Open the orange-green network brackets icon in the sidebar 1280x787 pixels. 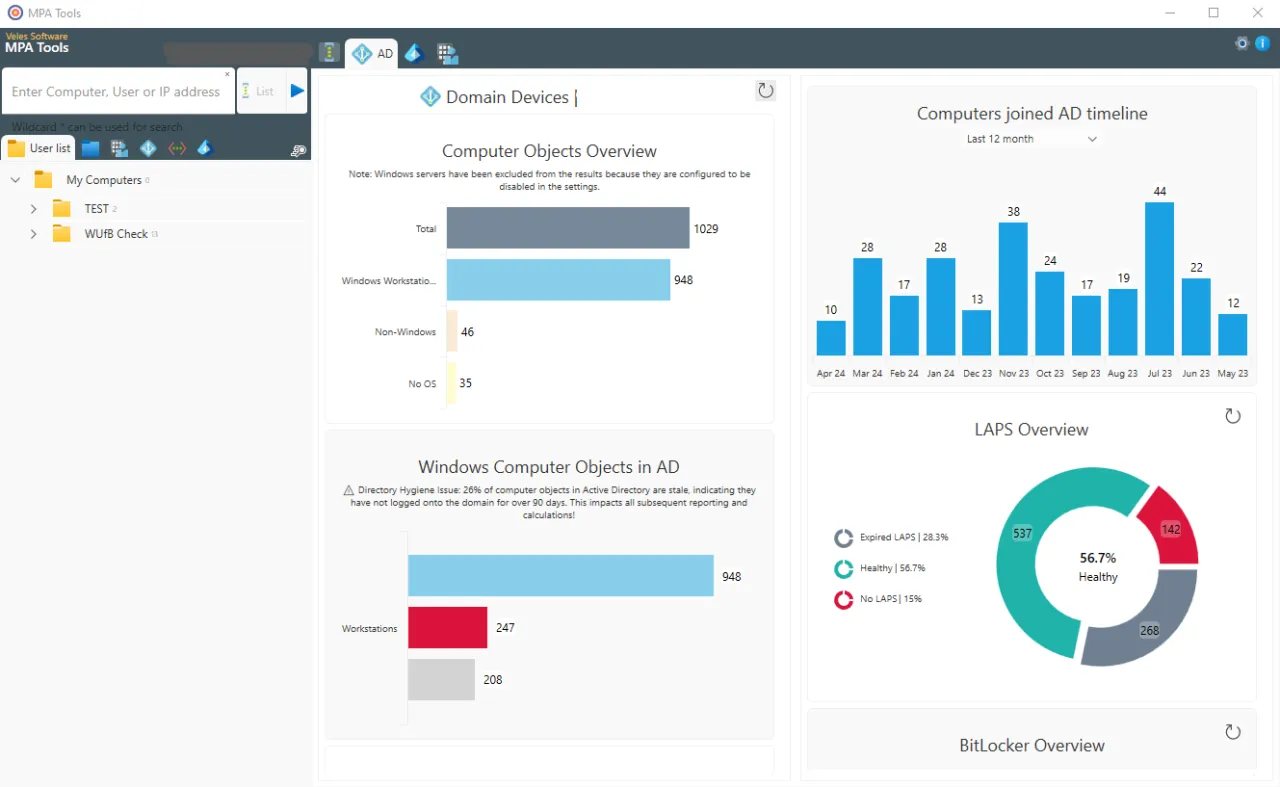click(x=177, y=148)
